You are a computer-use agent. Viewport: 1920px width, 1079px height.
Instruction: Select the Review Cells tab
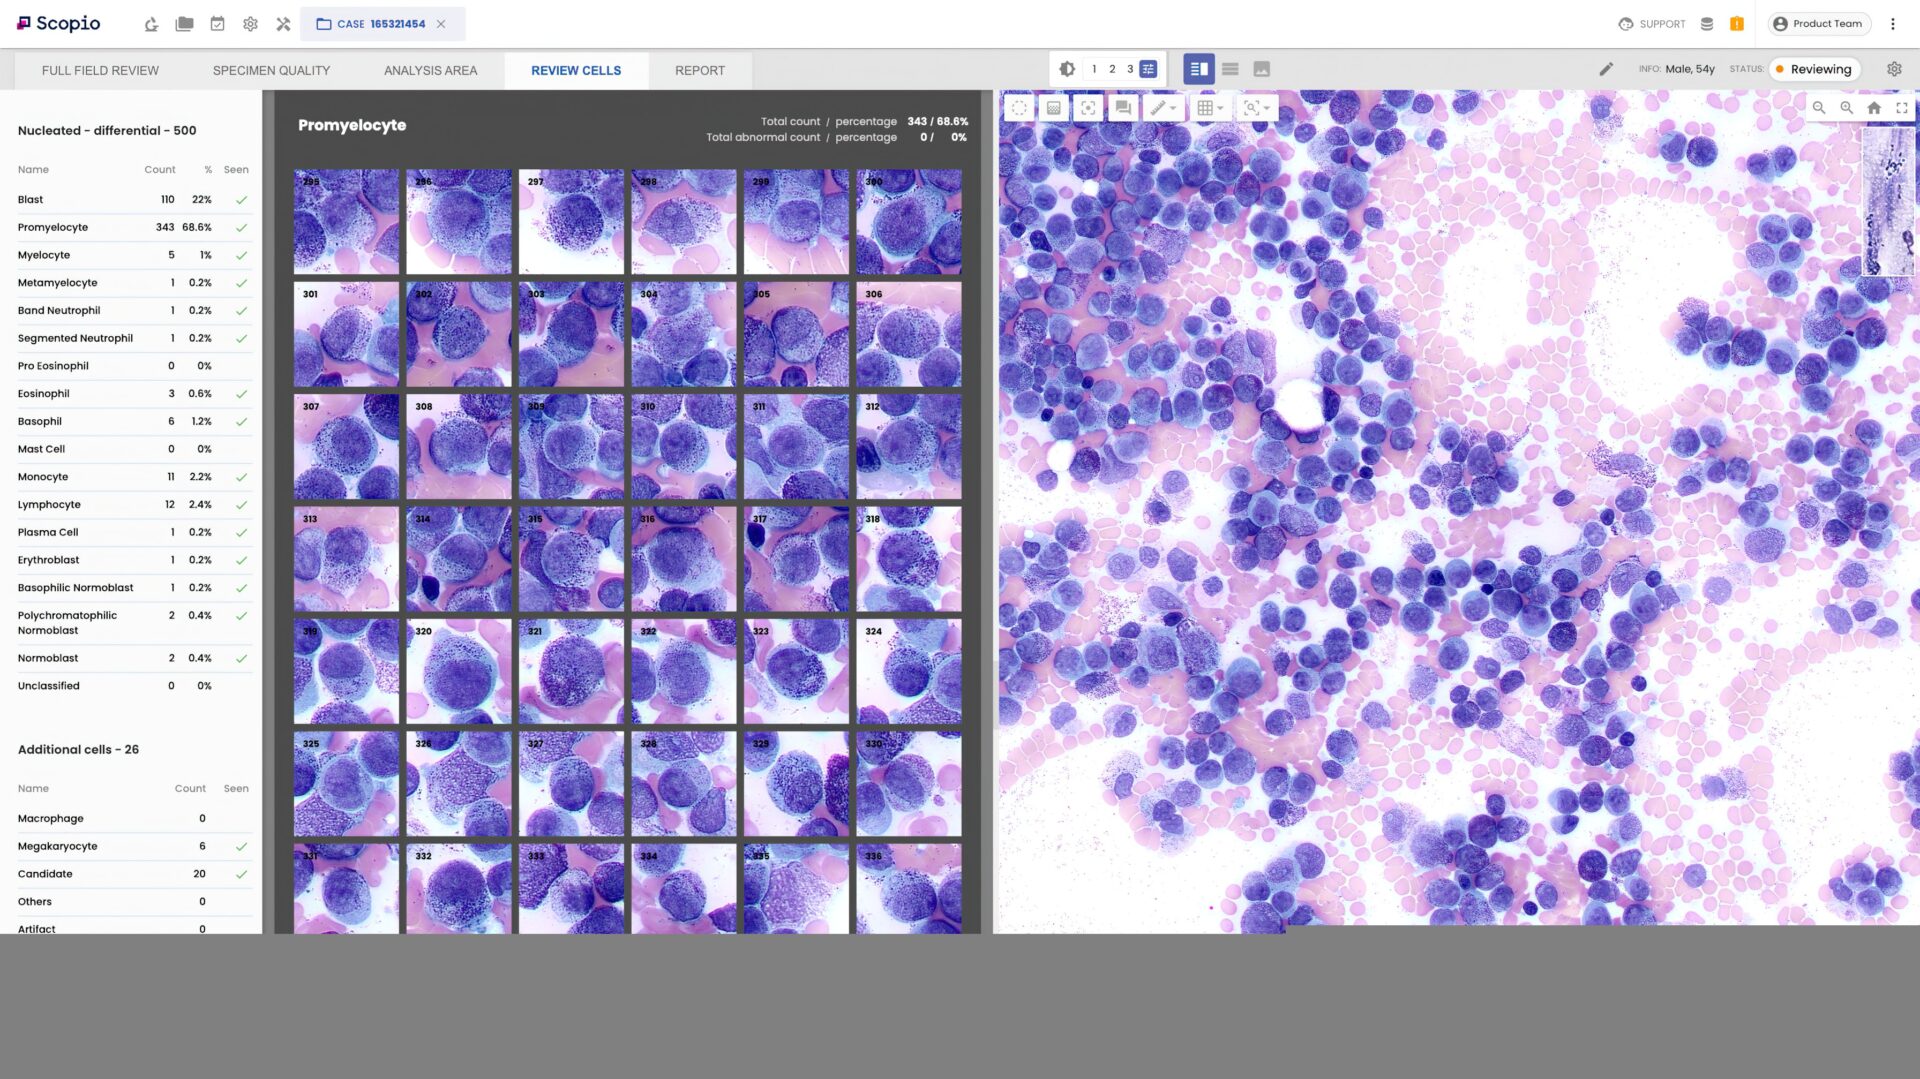pos(576,70)
